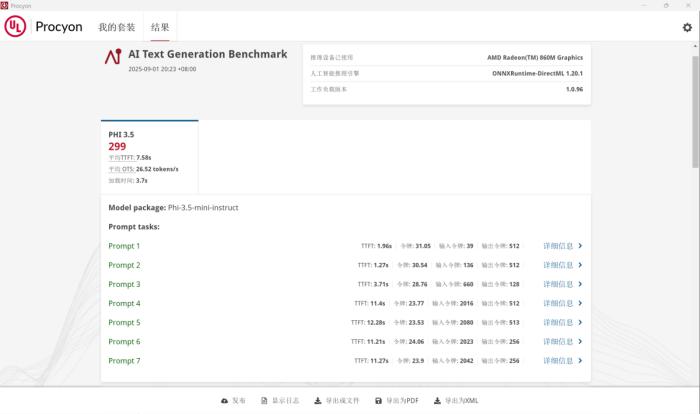Click the average TTFT 7.58s value
The height and width of the screenshot is (414, 700).
coord(144,158)
